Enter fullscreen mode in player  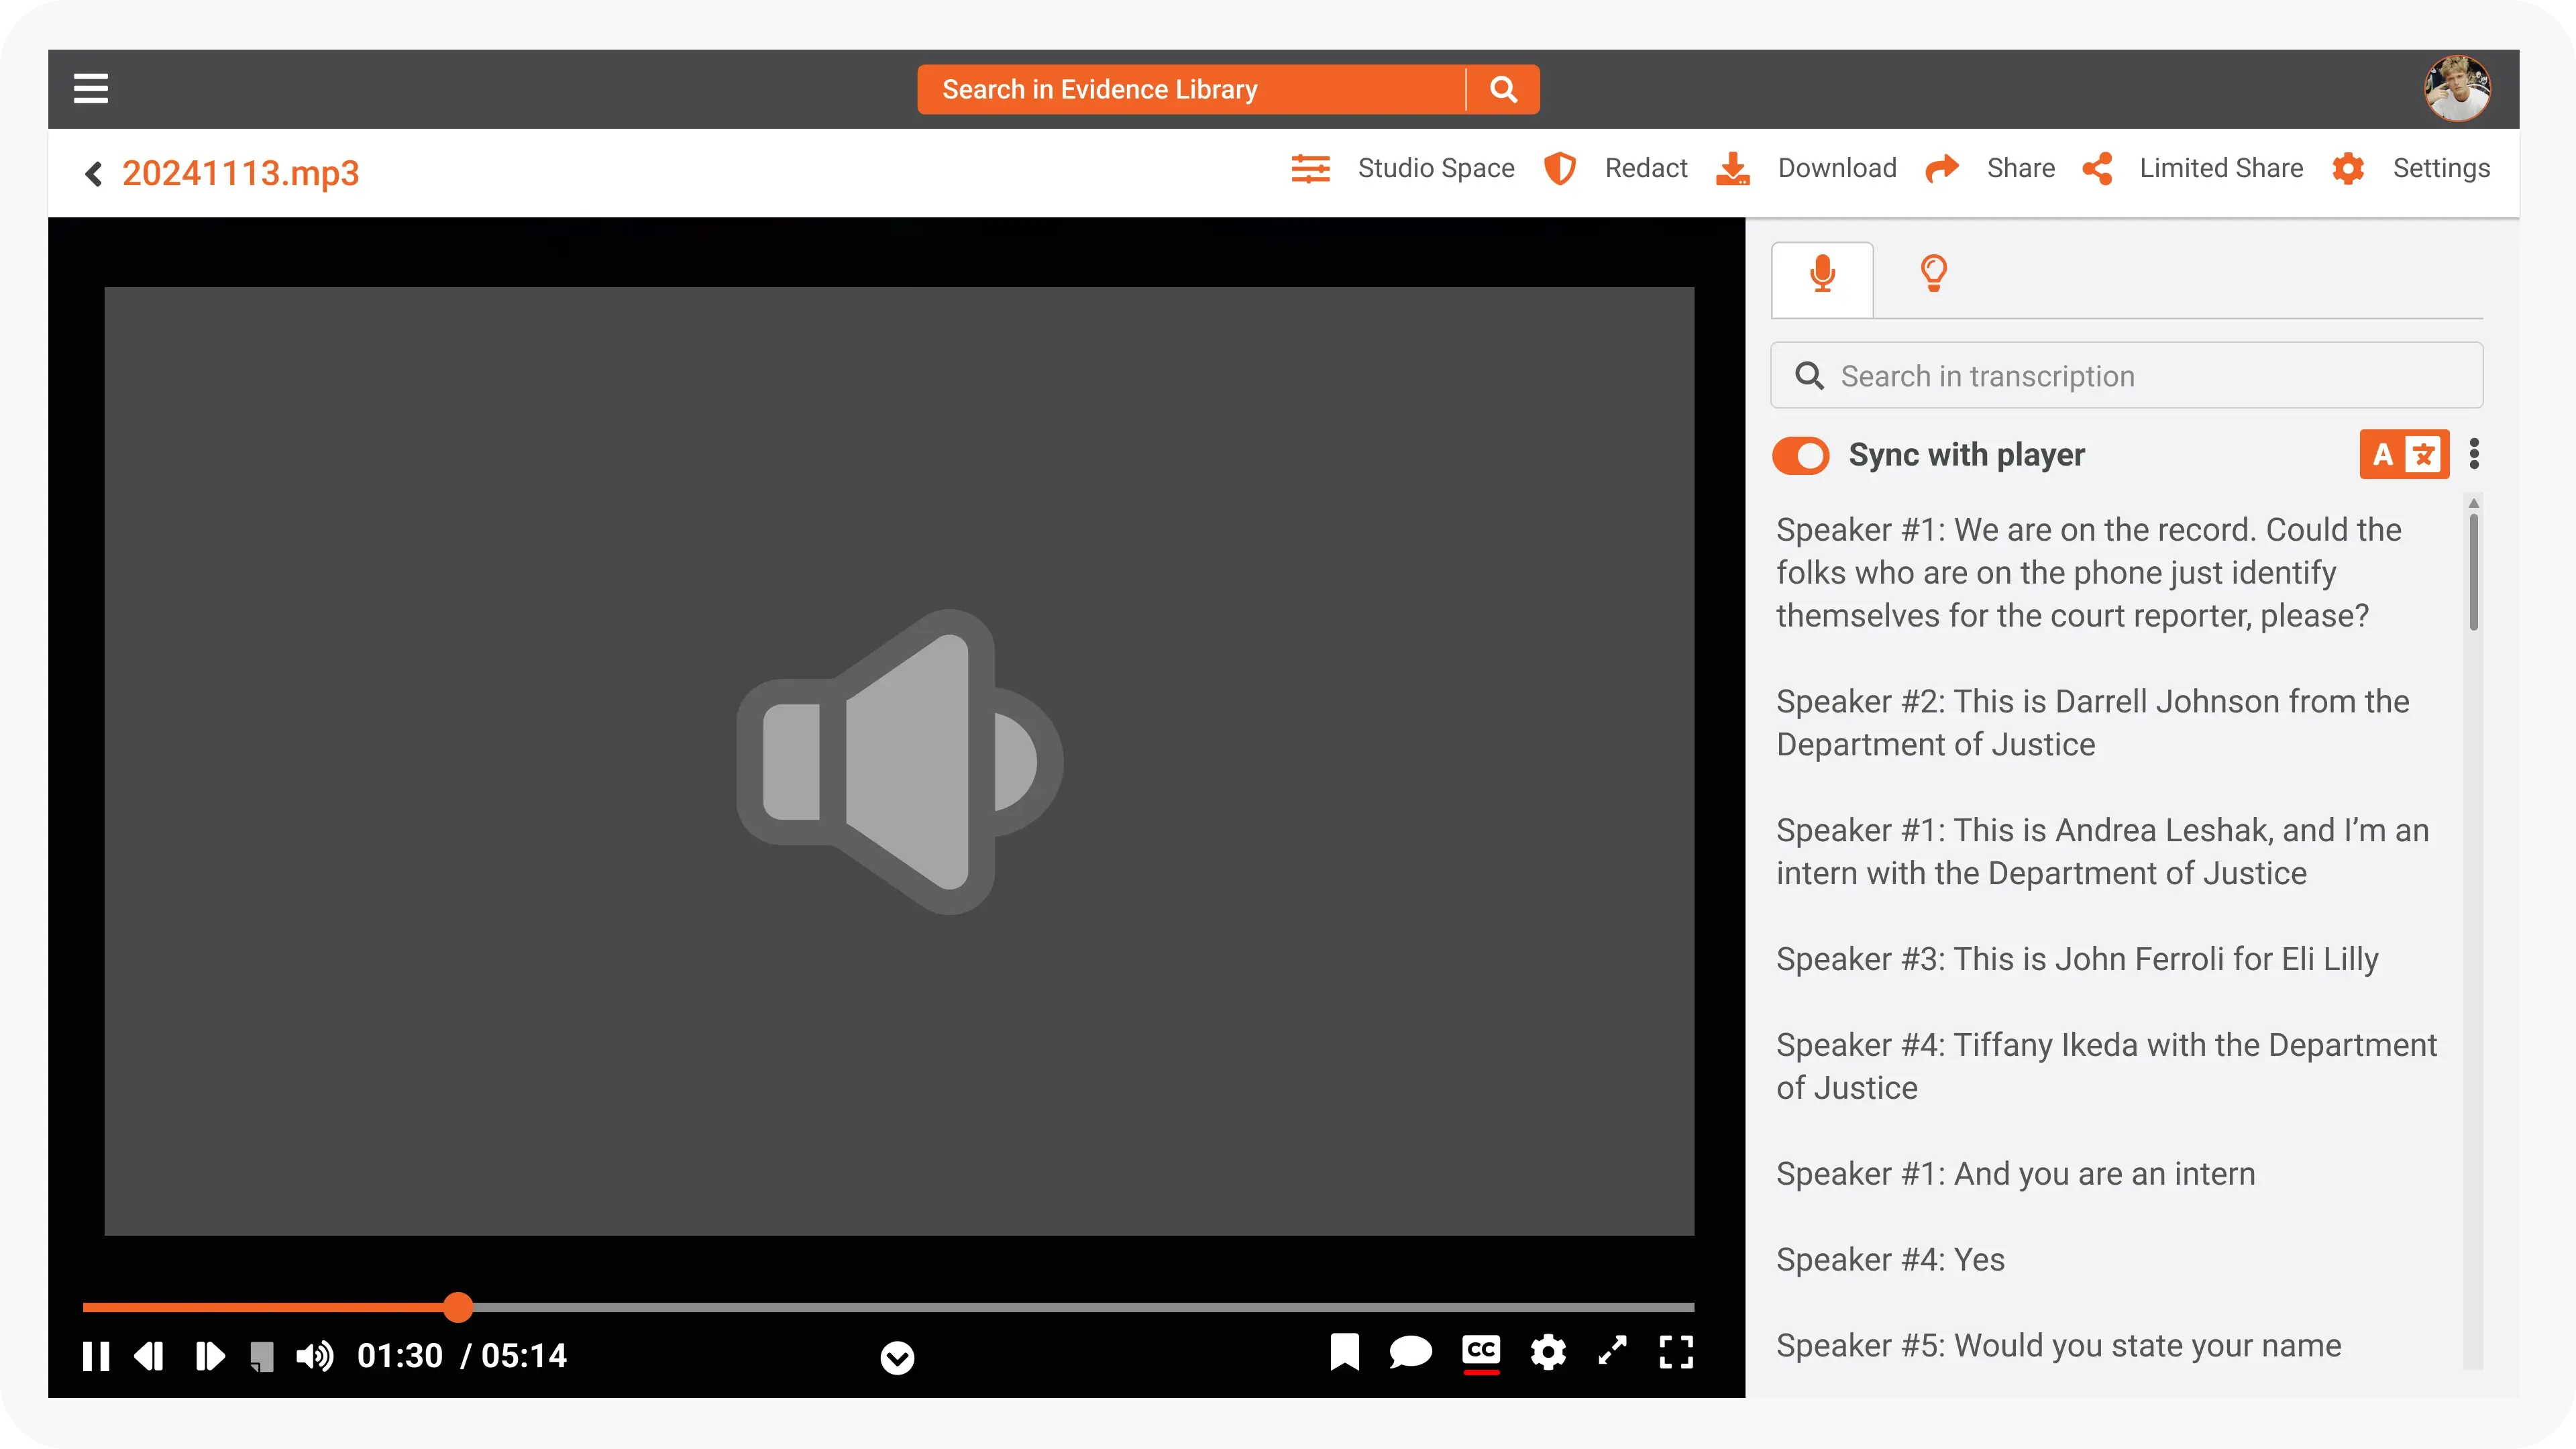pyautogui.click(x=1676, y=1352)
